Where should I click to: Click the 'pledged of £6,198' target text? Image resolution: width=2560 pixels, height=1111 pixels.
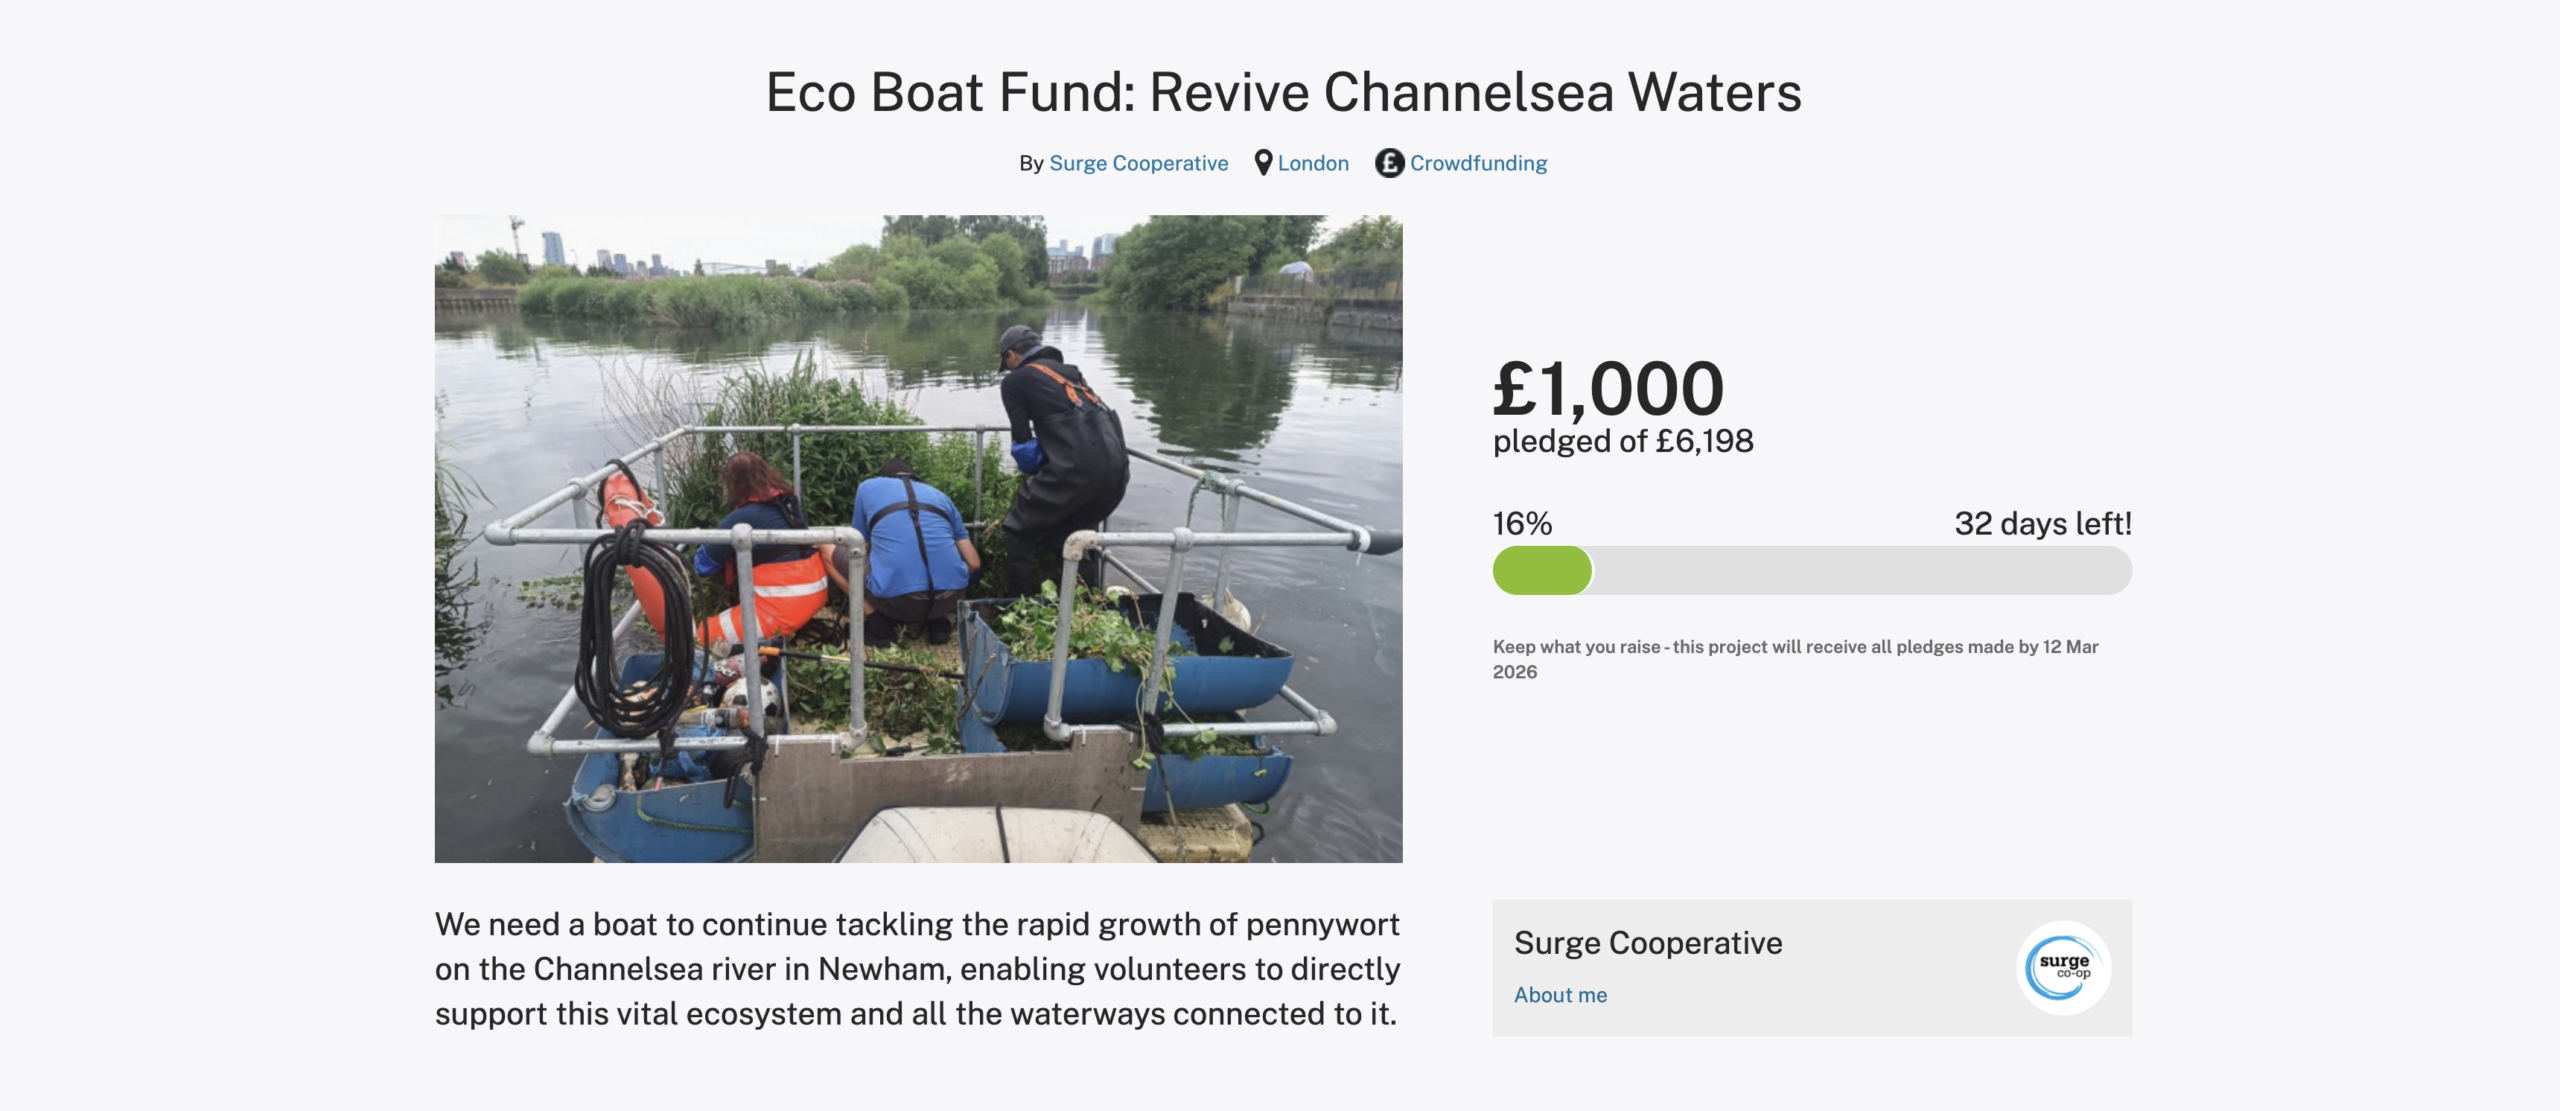pyautogui.click(x=1623, y=441)
